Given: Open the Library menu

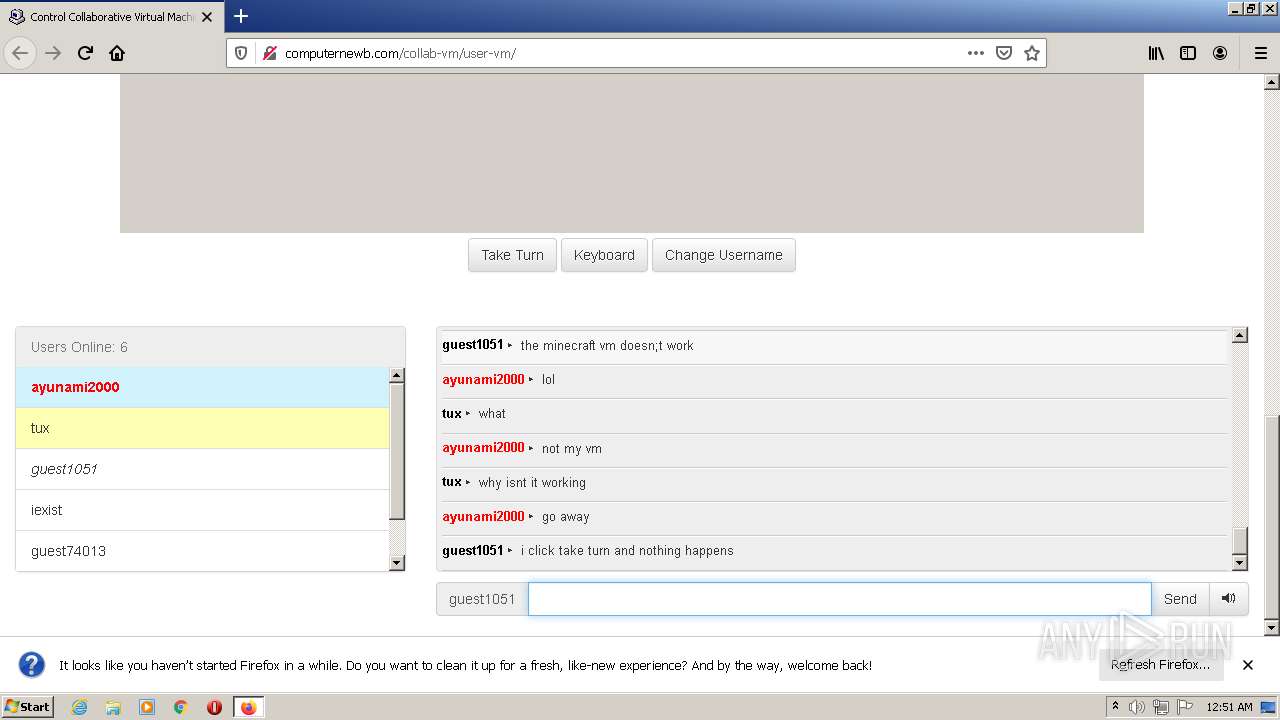Looking at the screenshot, I should tap(1156, 53).
